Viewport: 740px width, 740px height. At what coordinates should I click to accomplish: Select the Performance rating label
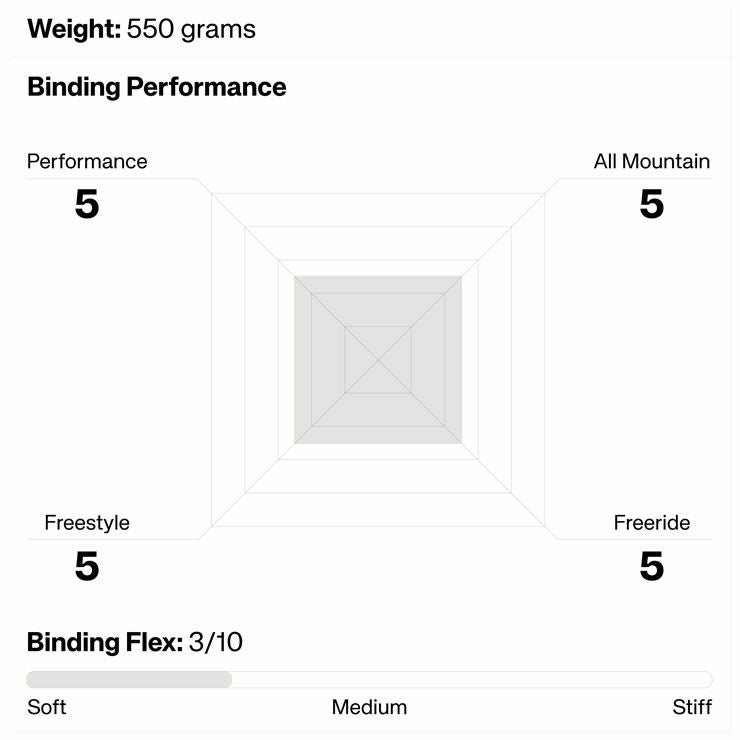(x=87, y=161)
